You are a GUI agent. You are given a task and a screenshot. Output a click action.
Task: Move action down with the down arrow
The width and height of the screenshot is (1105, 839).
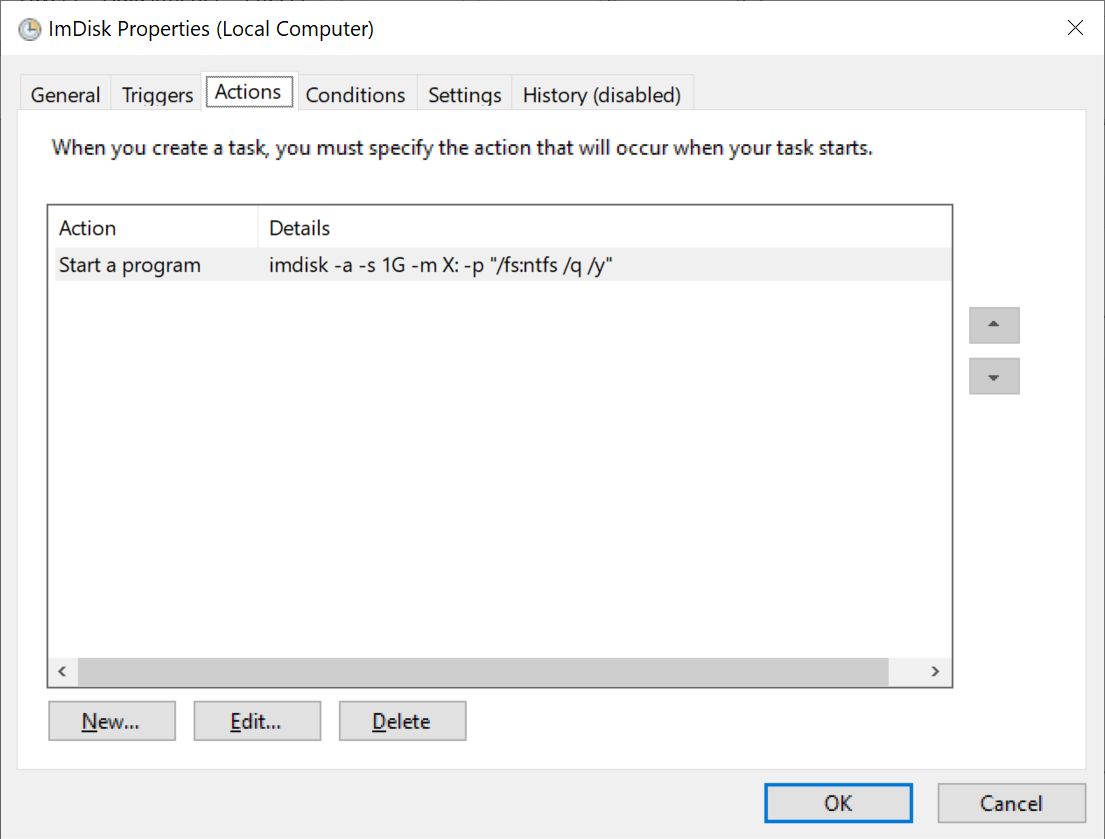point(994,376)
